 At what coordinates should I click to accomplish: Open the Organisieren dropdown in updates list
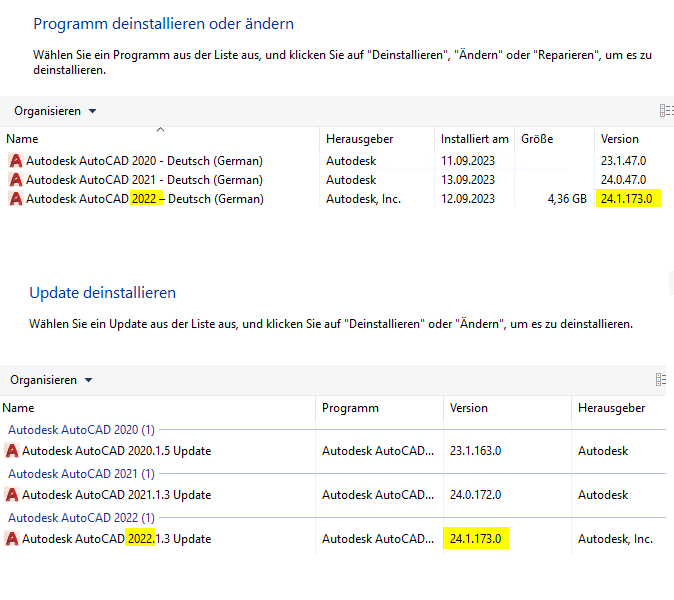coord(51,380)
